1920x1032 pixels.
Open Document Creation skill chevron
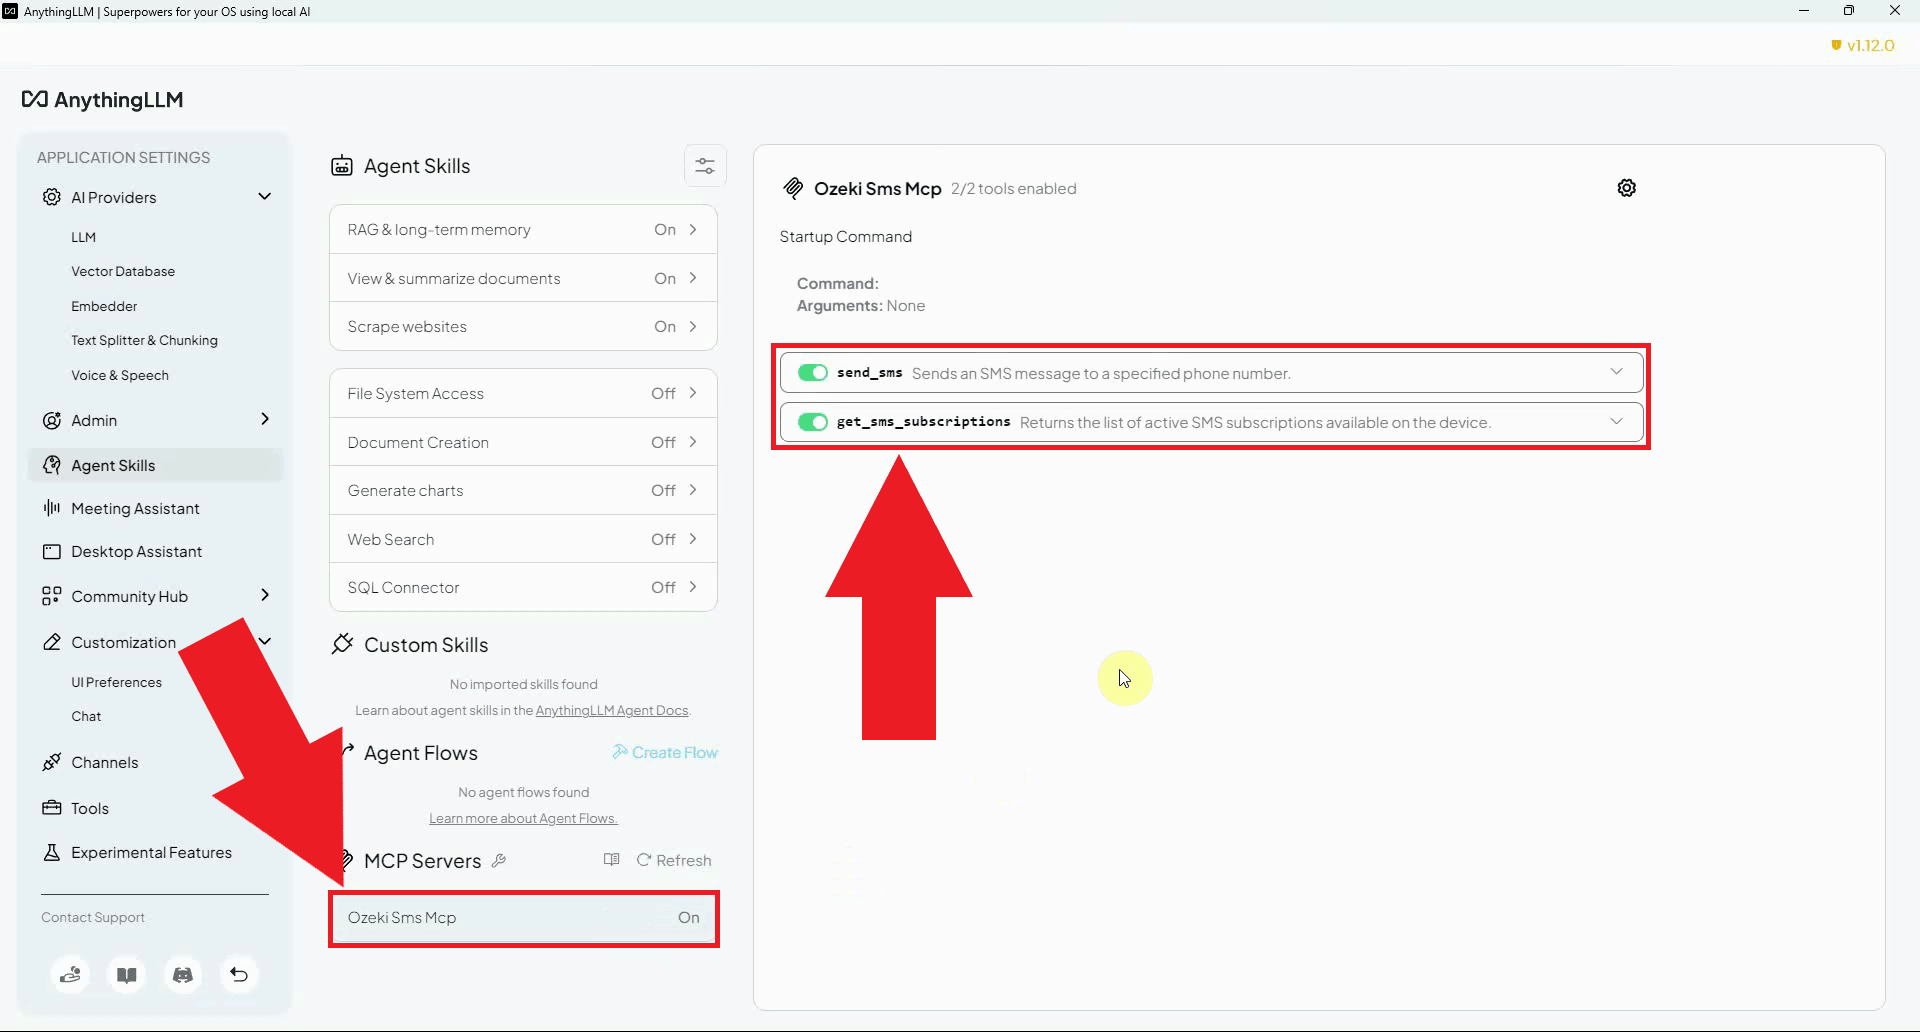[x=693, y=442]
